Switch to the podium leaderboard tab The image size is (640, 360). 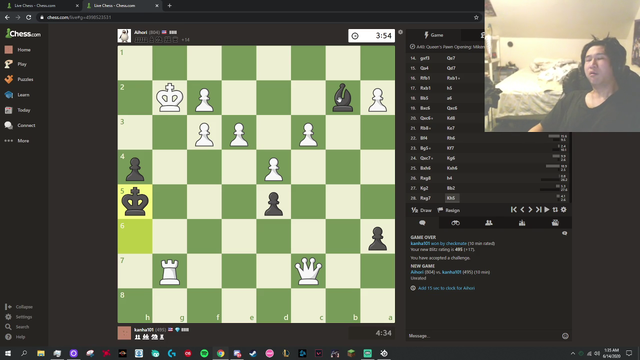(x=522, y=223)
